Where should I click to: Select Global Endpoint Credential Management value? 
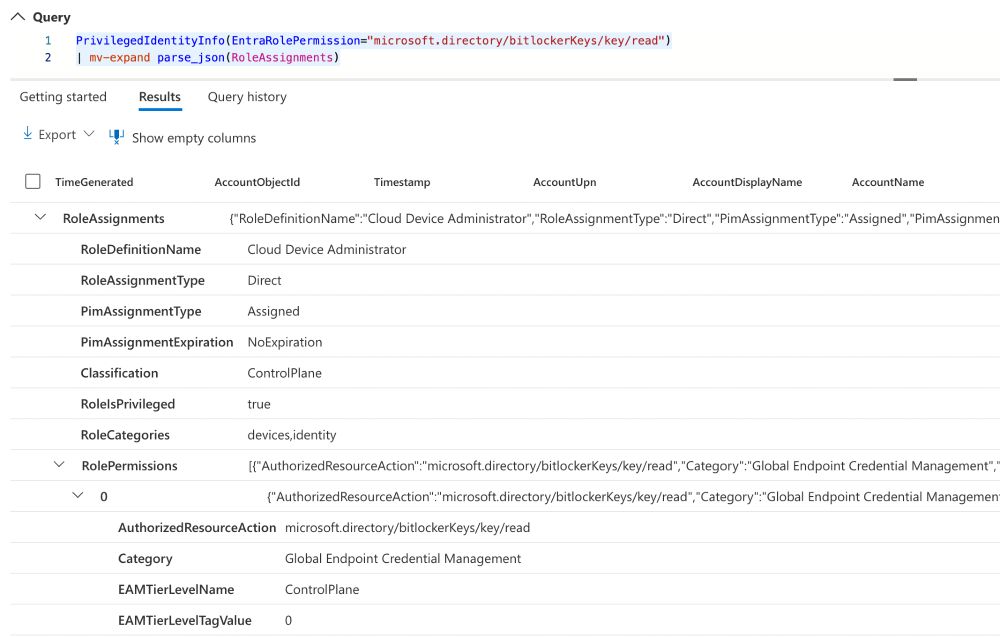pyautogui.click(x=402, y=559)
